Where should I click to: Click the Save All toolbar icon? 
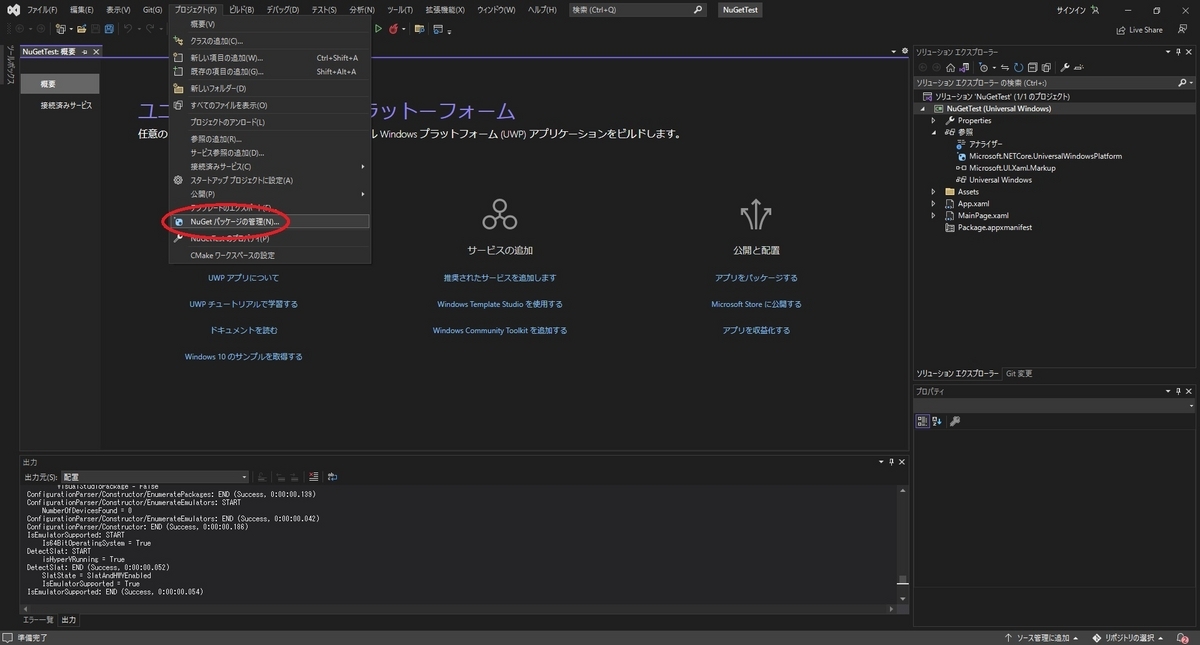coord(109,29)
